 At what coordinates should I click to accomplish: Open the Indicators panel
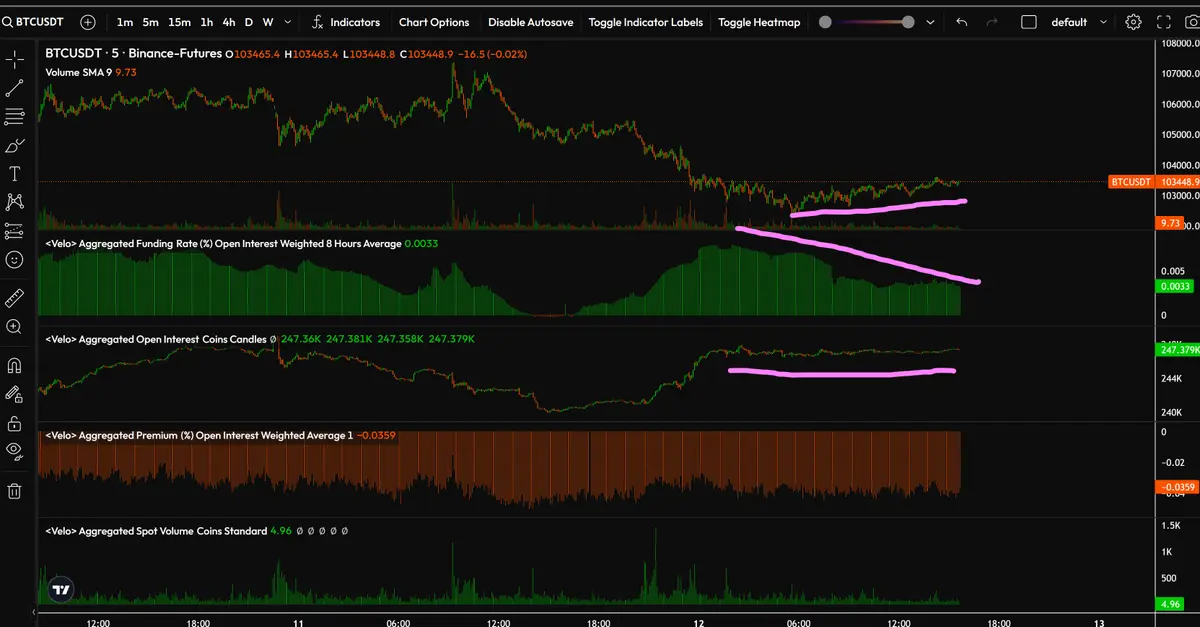[x=345, y=22]
